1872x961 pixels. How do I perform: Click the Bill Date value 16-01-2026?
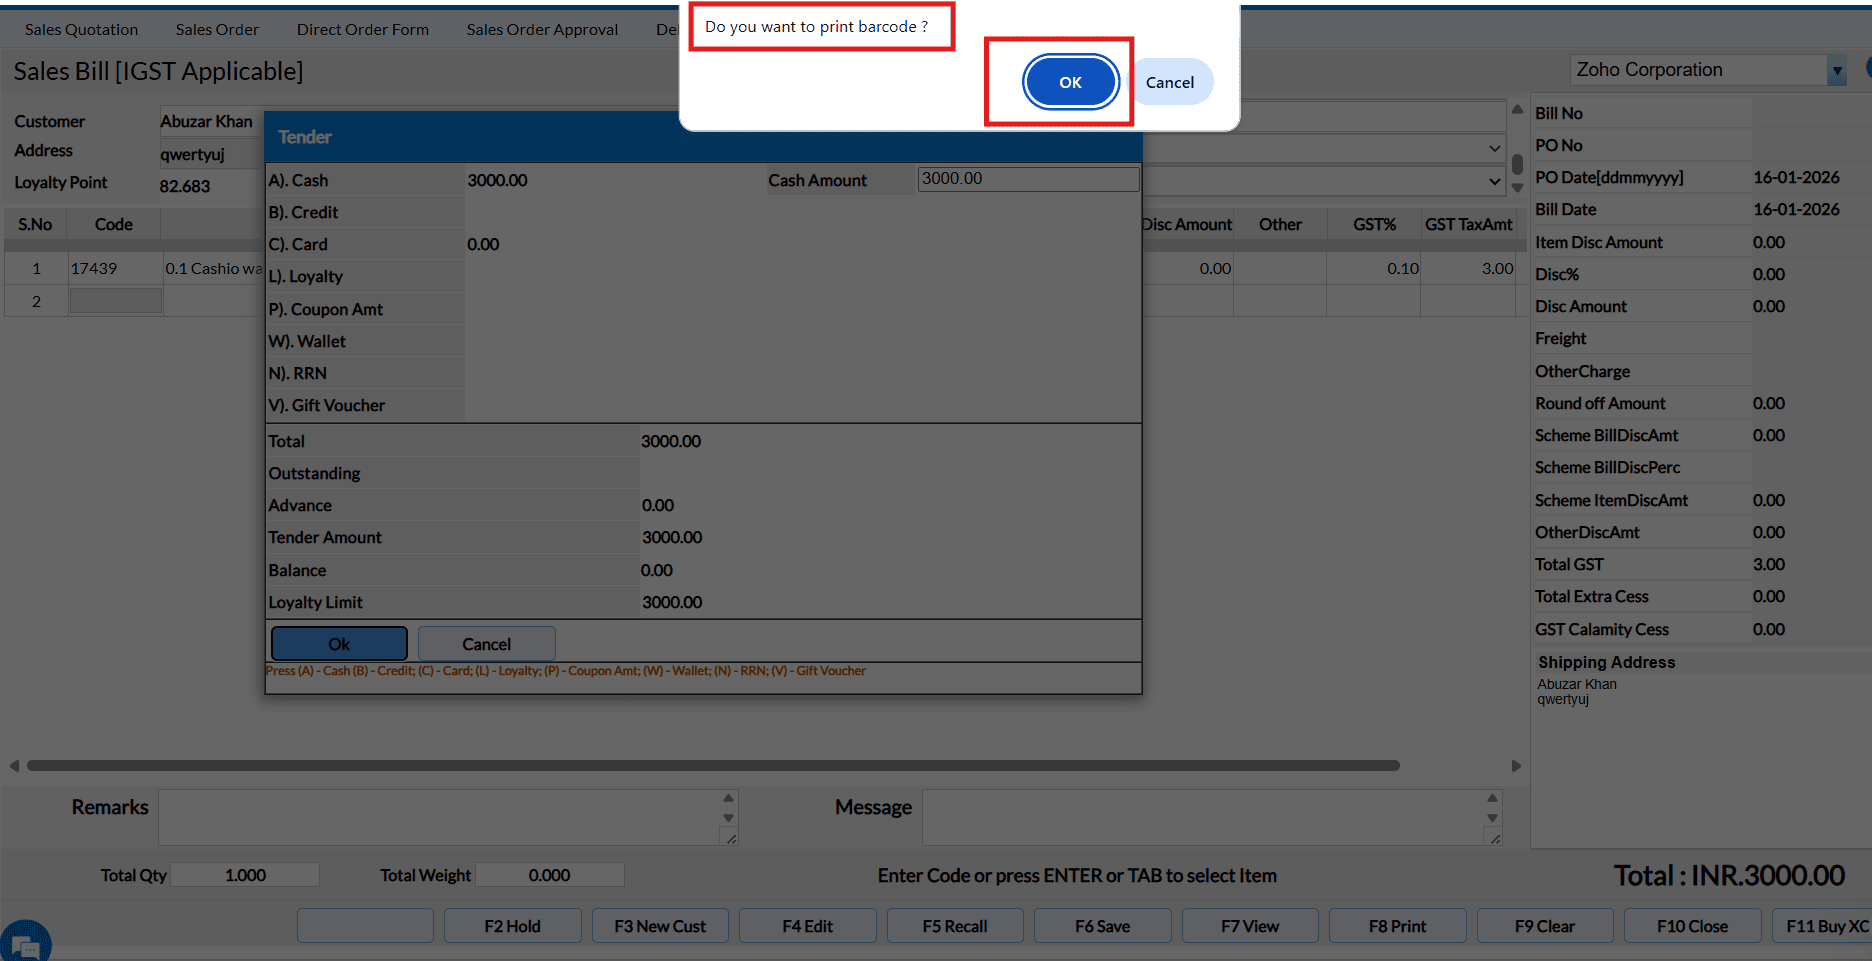1796,209
